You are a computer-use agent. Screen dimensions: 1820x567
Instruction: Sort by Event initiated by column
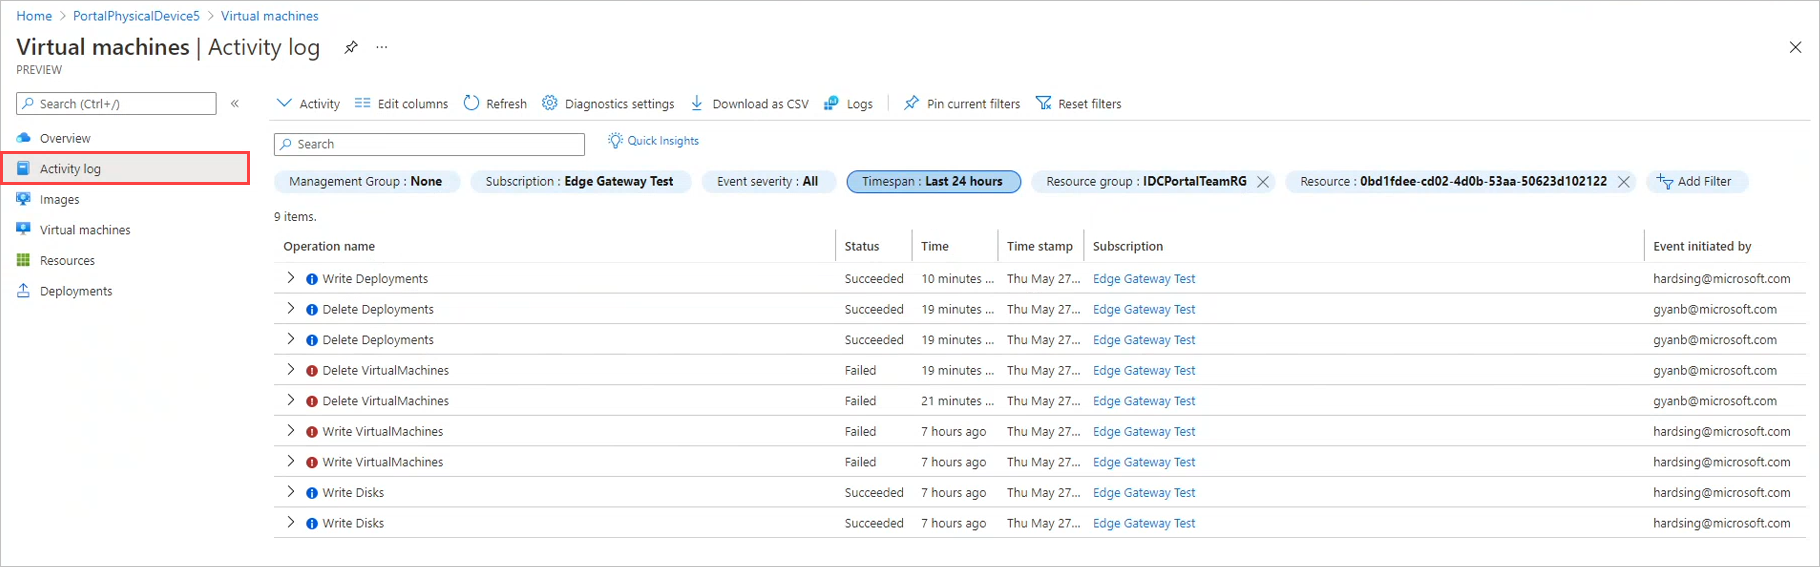click(1702, 246)
